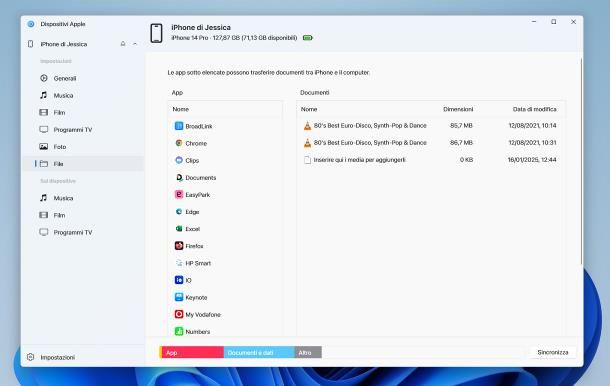610x386 pixels.
Task: Open Foto in the sidebar
Action: 82,147
